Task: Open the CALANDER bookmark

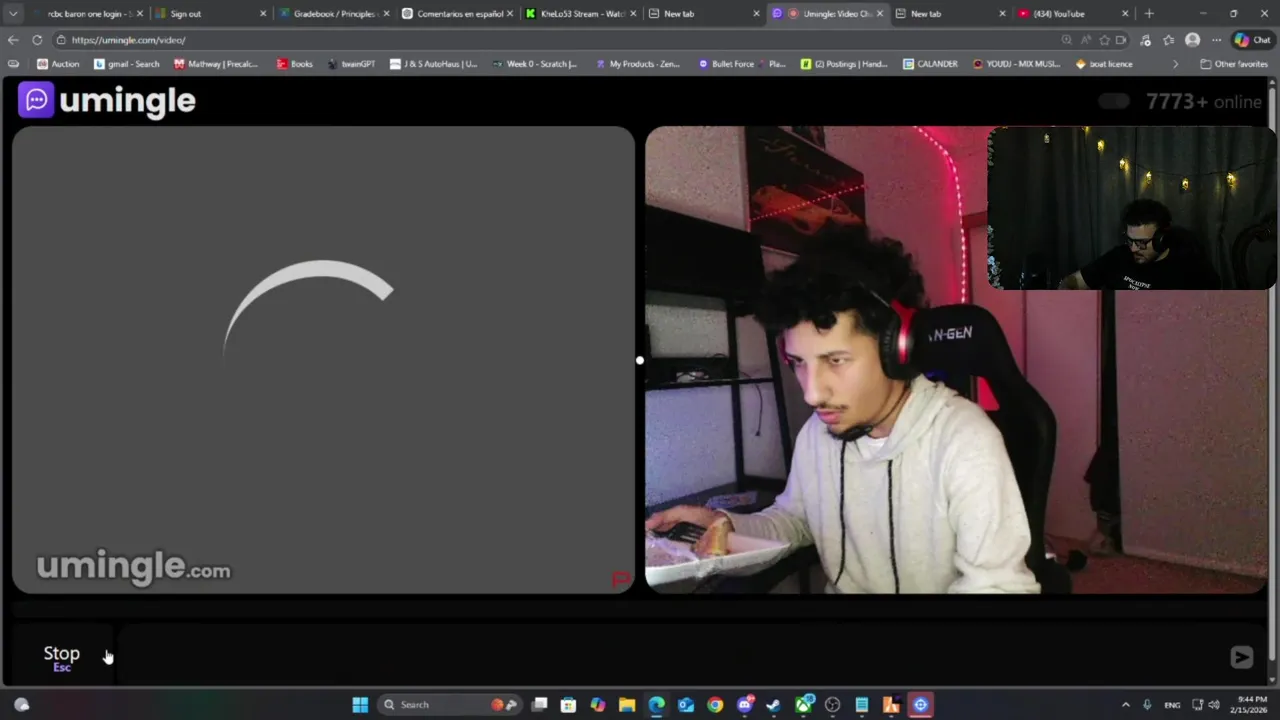Action: (x=930, y=64)
